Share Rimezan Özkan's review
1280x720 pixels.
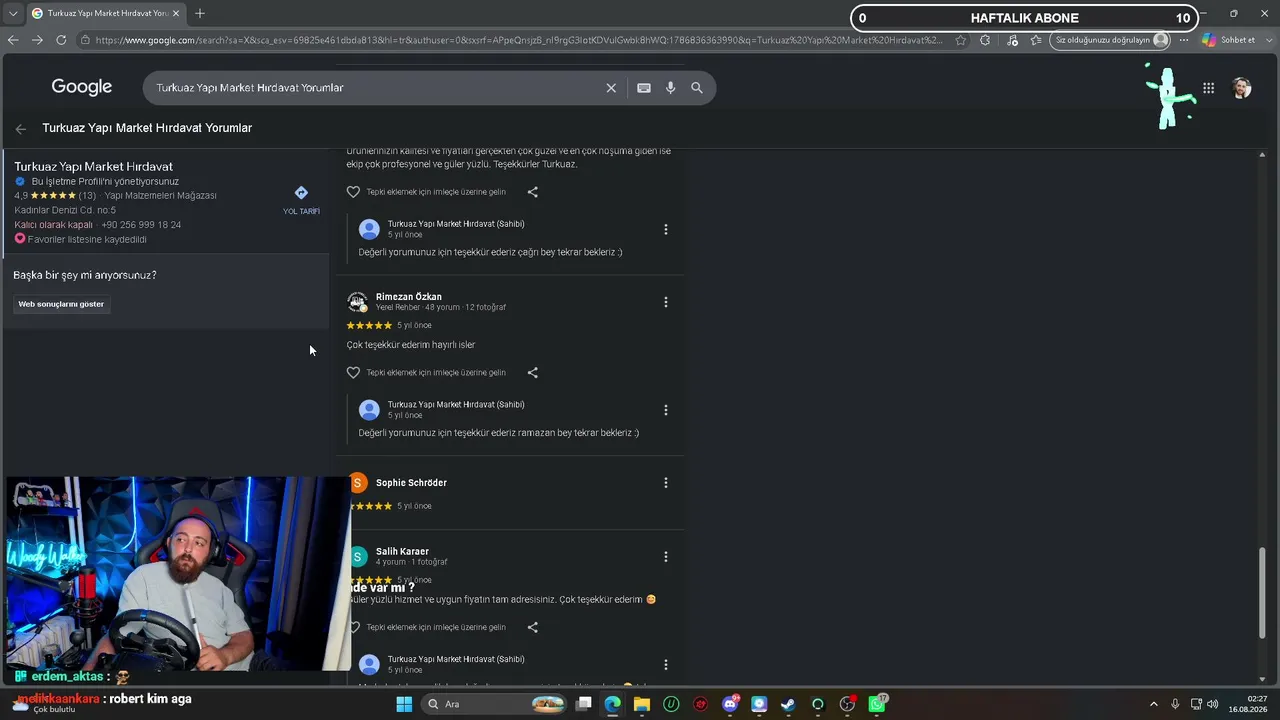click(532, 373)
